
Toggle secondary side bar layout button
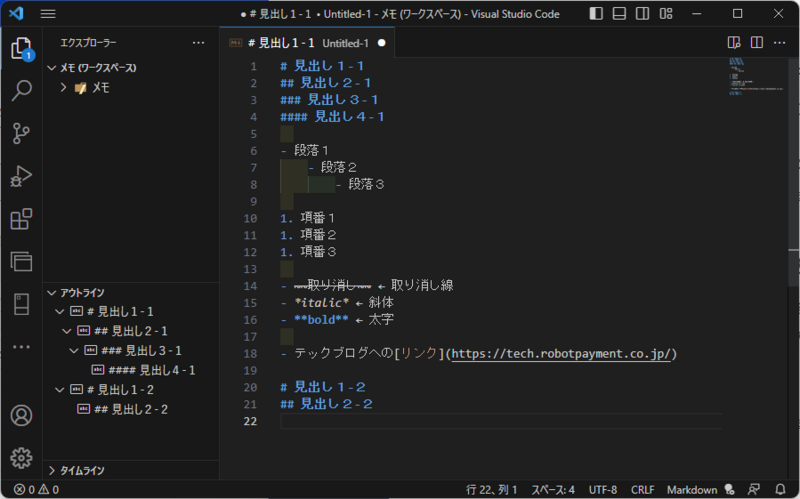[x=642, y=14]
